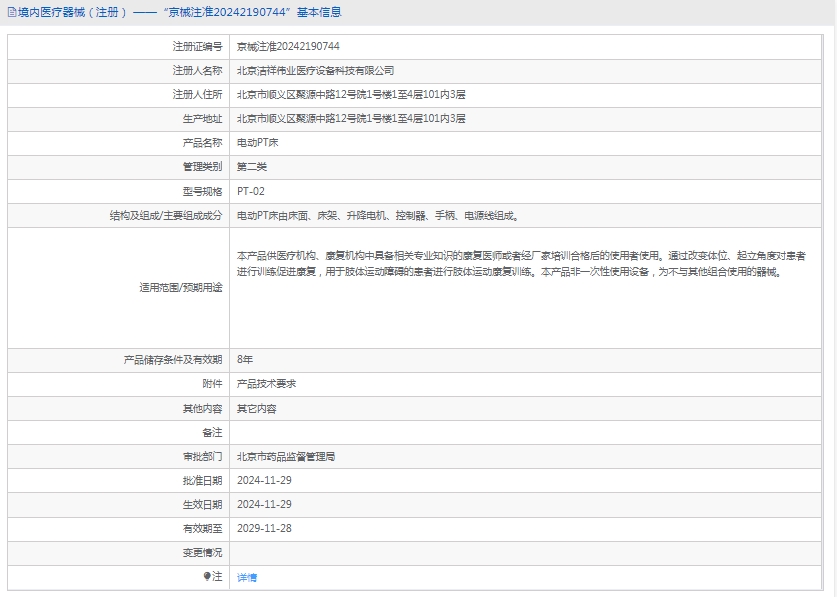The image size is (837, 597).
Task: Click the lightbulb icon beside 注
Action: coord(208,577)
